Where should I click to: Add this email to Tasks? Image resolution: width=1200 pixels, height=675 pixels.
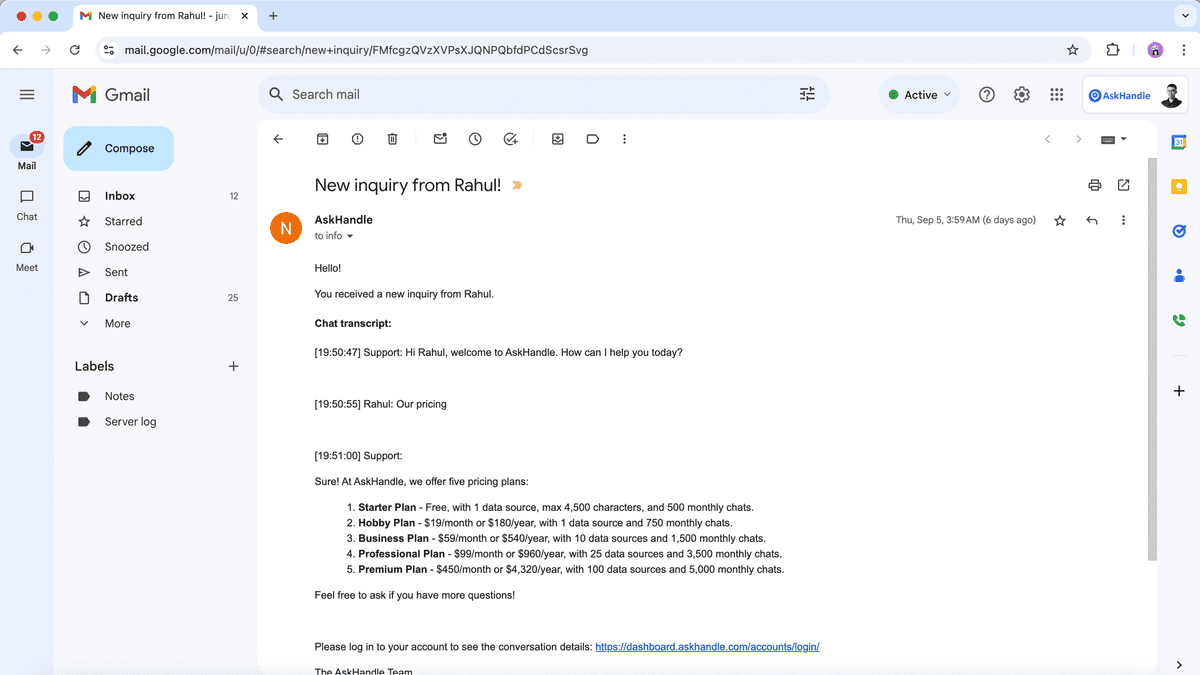[510, 139]
